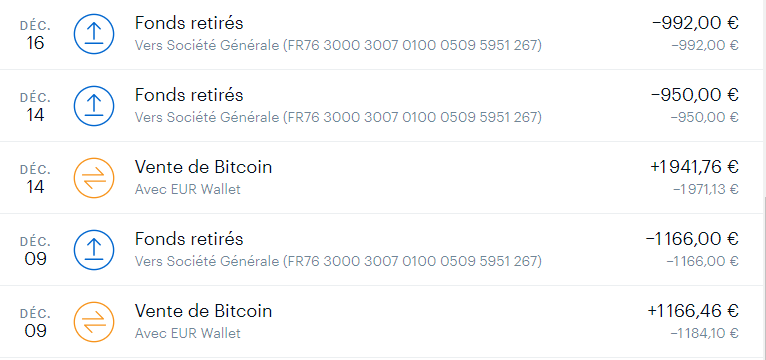Open the Fonds retirés entry of -950,00 €
Image resolution: width=766 pixels, height=360 pixels.
click(381, 106)
